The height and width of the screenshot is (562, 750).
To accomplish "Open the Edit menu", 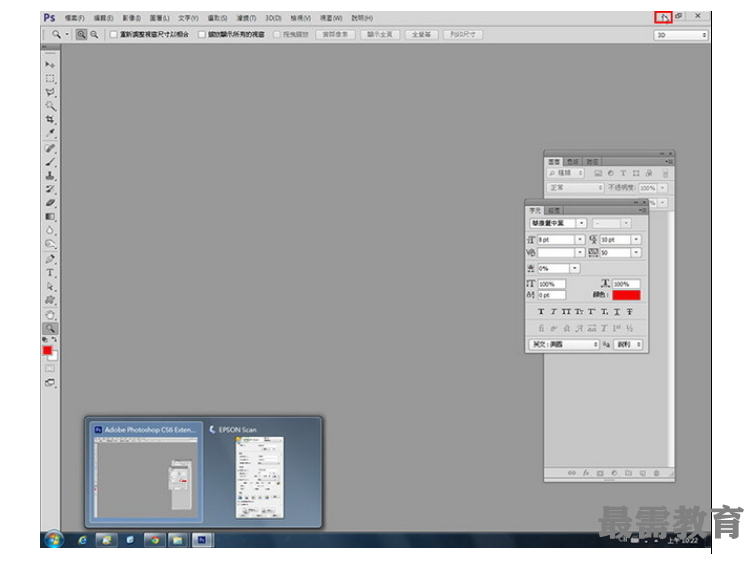I will coord(103,18).
